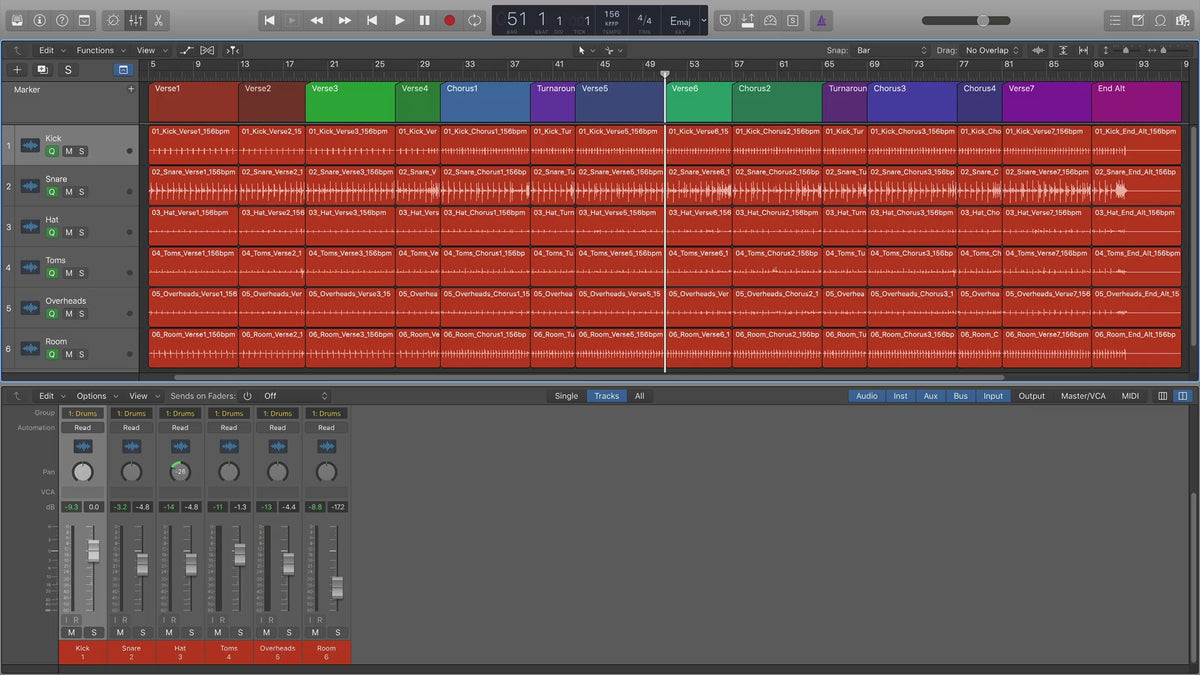This screenshot has width=1200, height=675.
Task: Mute the Snare track in track header
Action: point(68,192)
